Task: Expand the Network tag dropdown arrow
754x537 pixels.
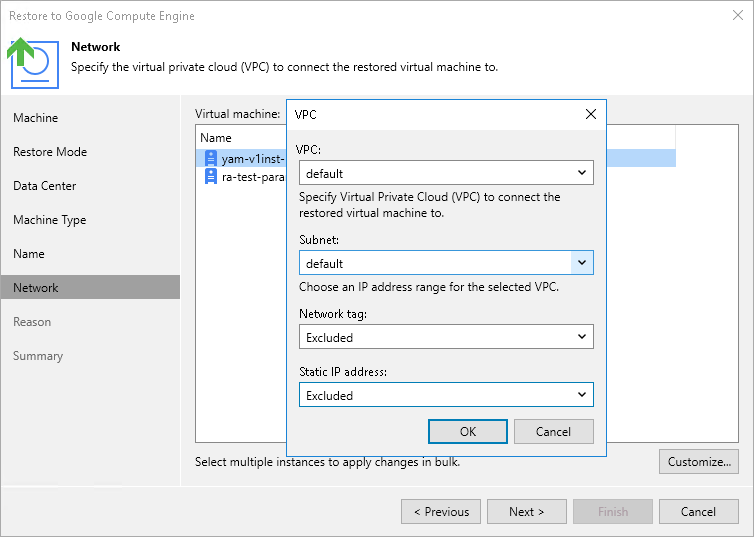Action: point(582,337)
